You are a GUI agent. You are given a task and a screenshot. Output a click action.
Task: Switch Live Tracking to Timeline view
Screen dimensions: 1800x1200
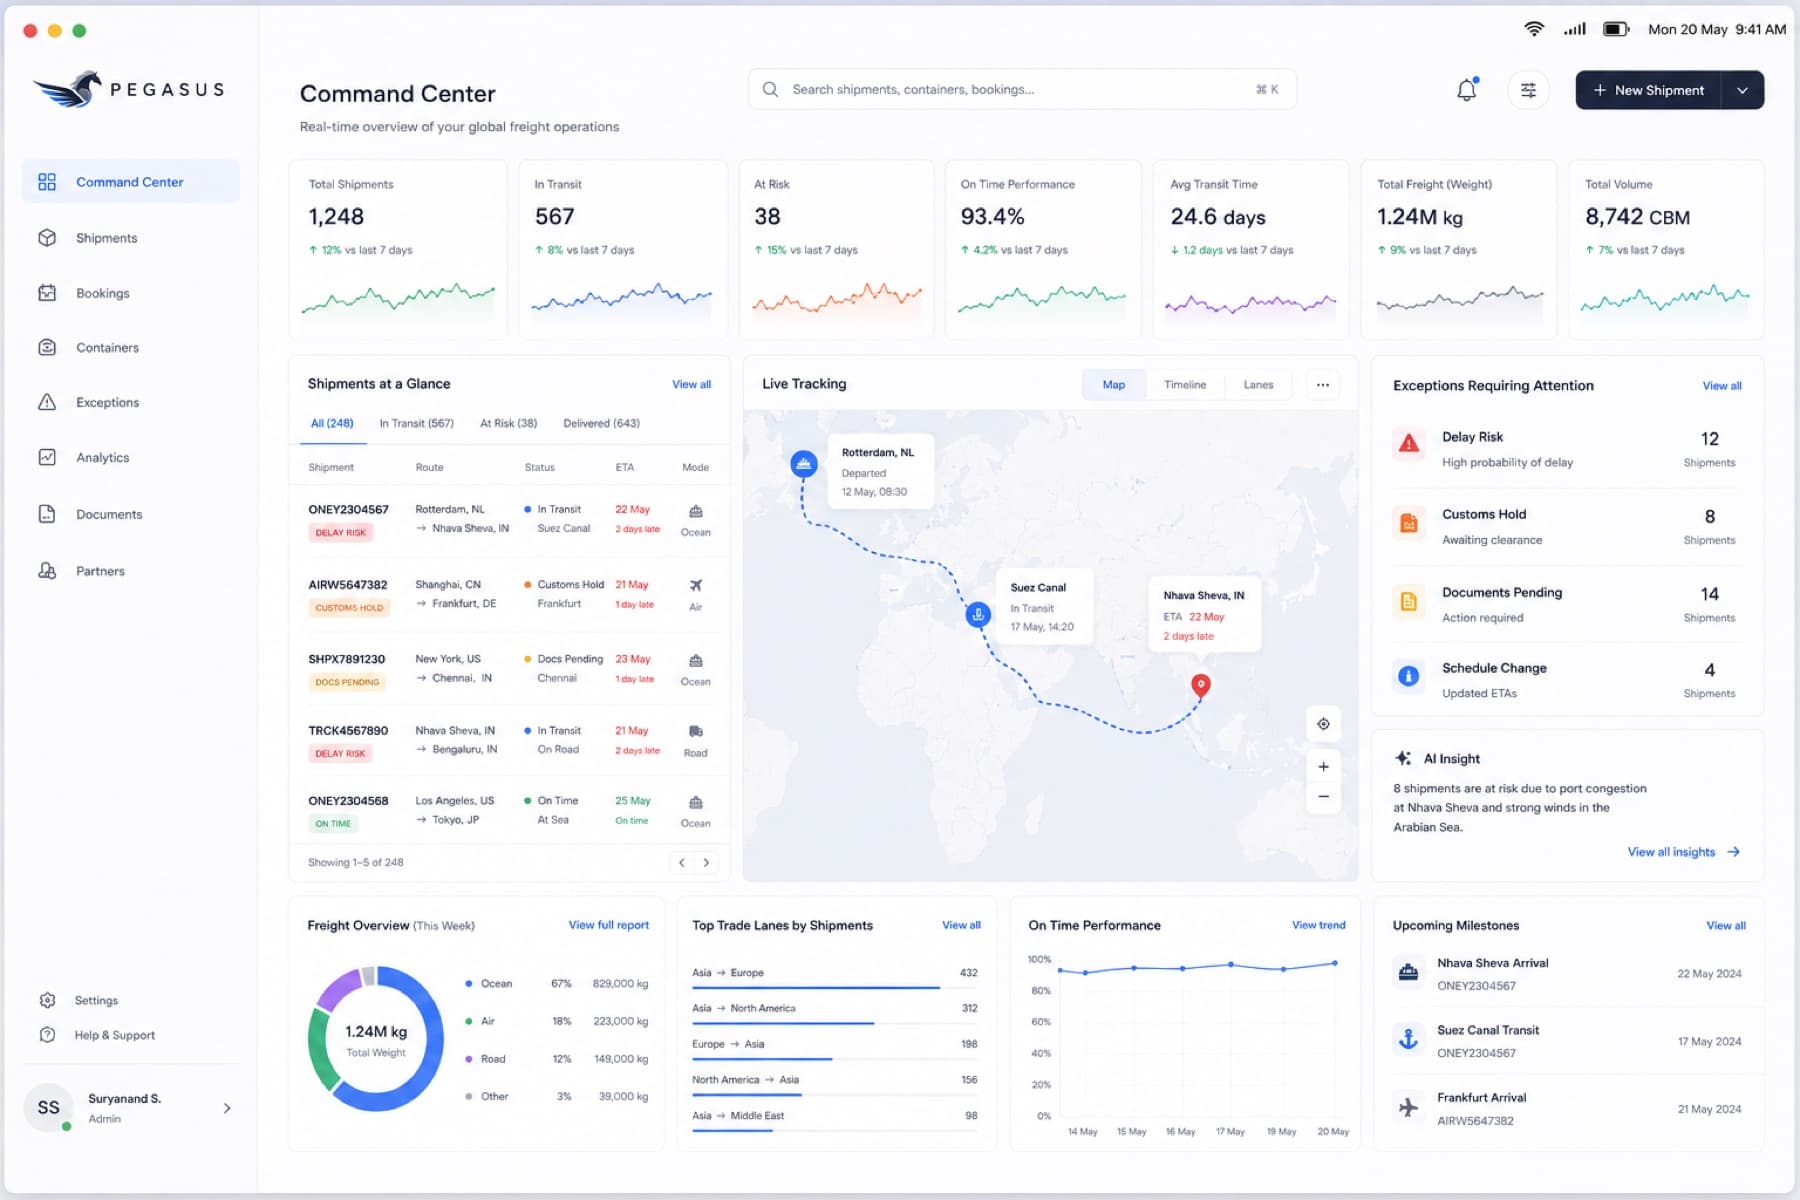pos(1185,385)
